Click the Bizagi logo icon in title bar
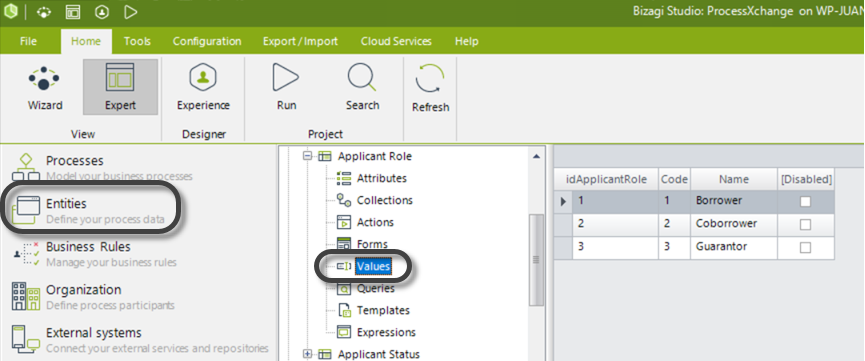Image resolution: width=865 pixels, height=361 pixels. 10,11
